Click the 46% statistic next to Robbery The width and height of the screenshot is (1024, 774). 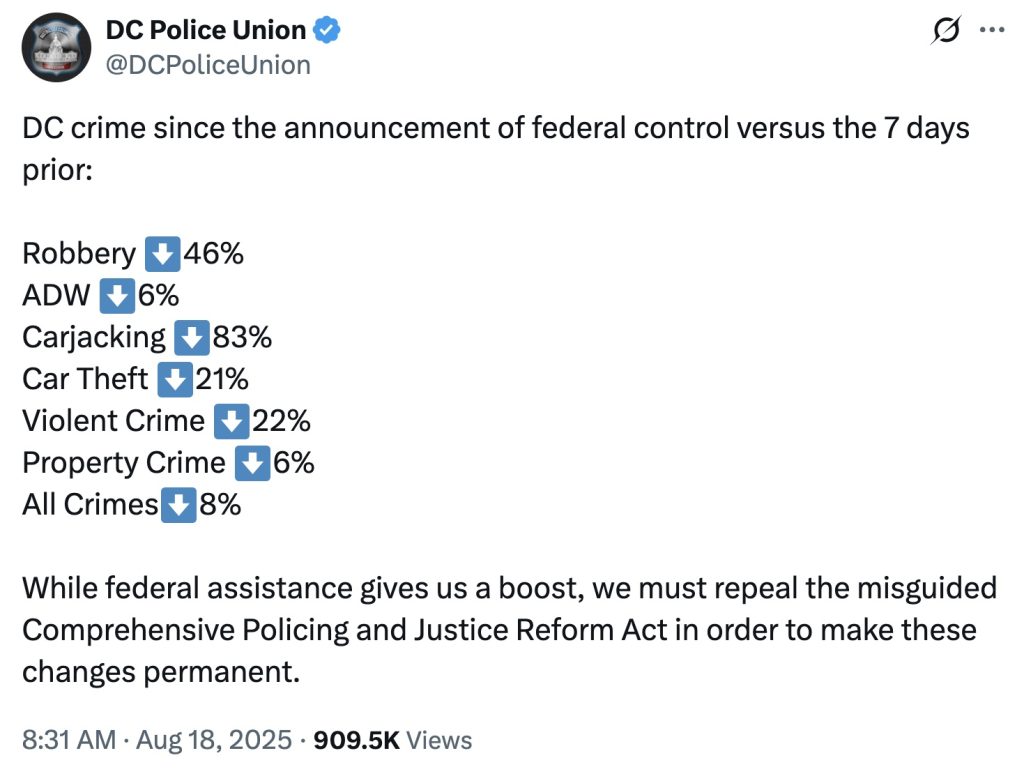pyautogui.click(x=214, y=255)
